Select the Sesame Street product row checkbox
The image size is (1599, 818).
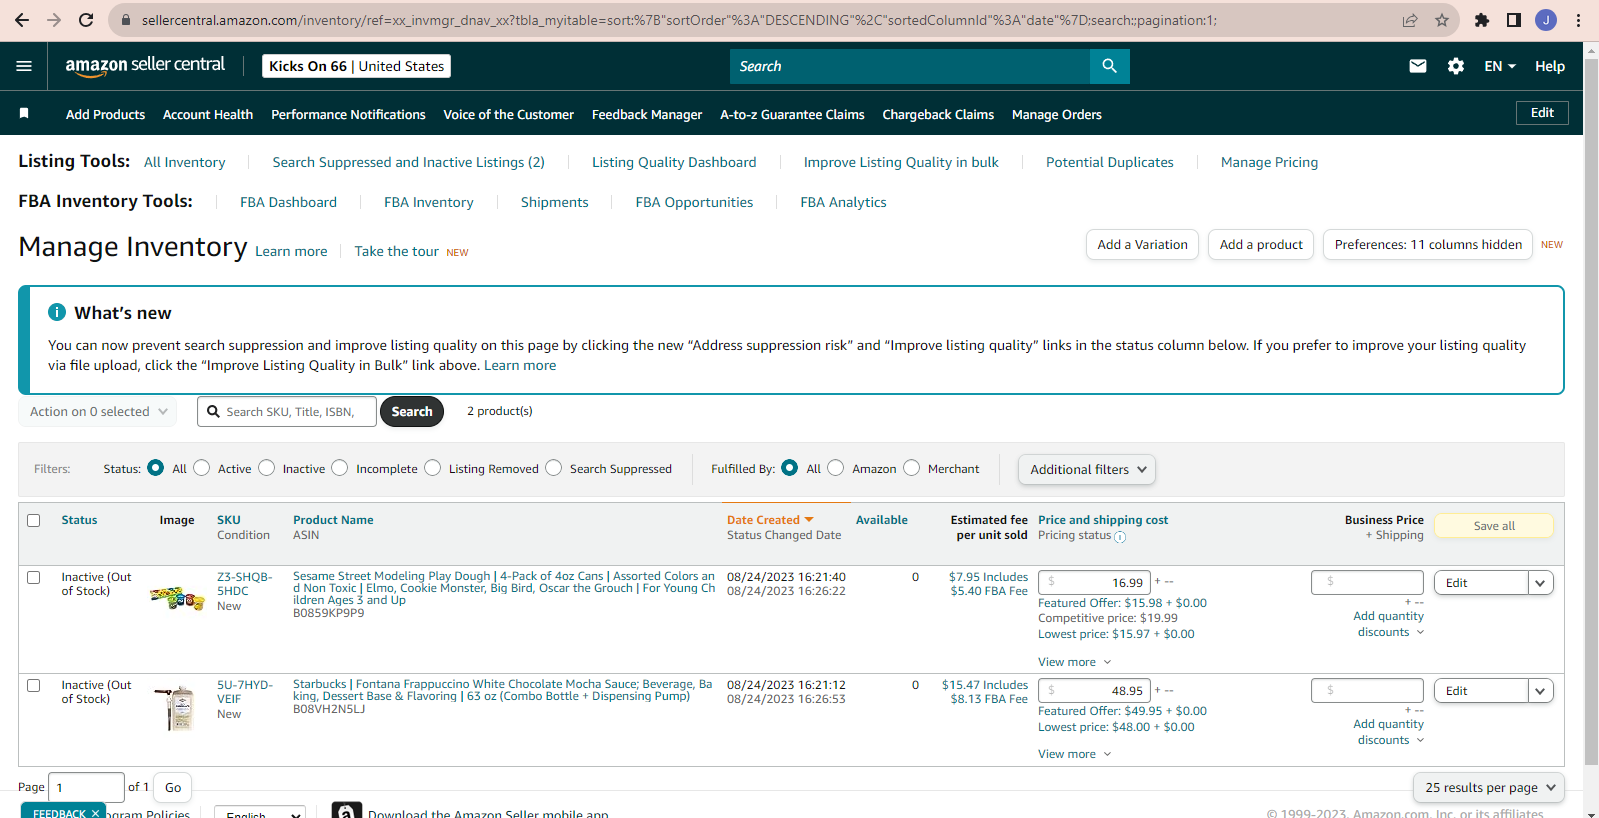click(x=34, y=578)
